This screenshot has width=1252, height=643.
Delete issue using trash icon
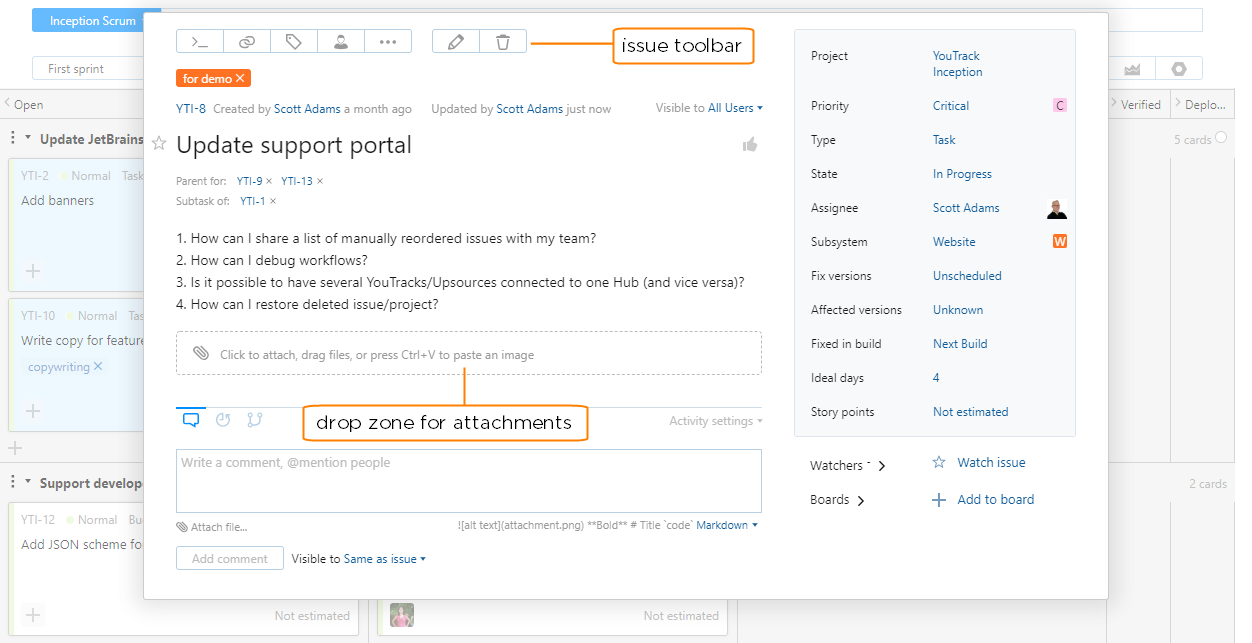click(503, 41)
